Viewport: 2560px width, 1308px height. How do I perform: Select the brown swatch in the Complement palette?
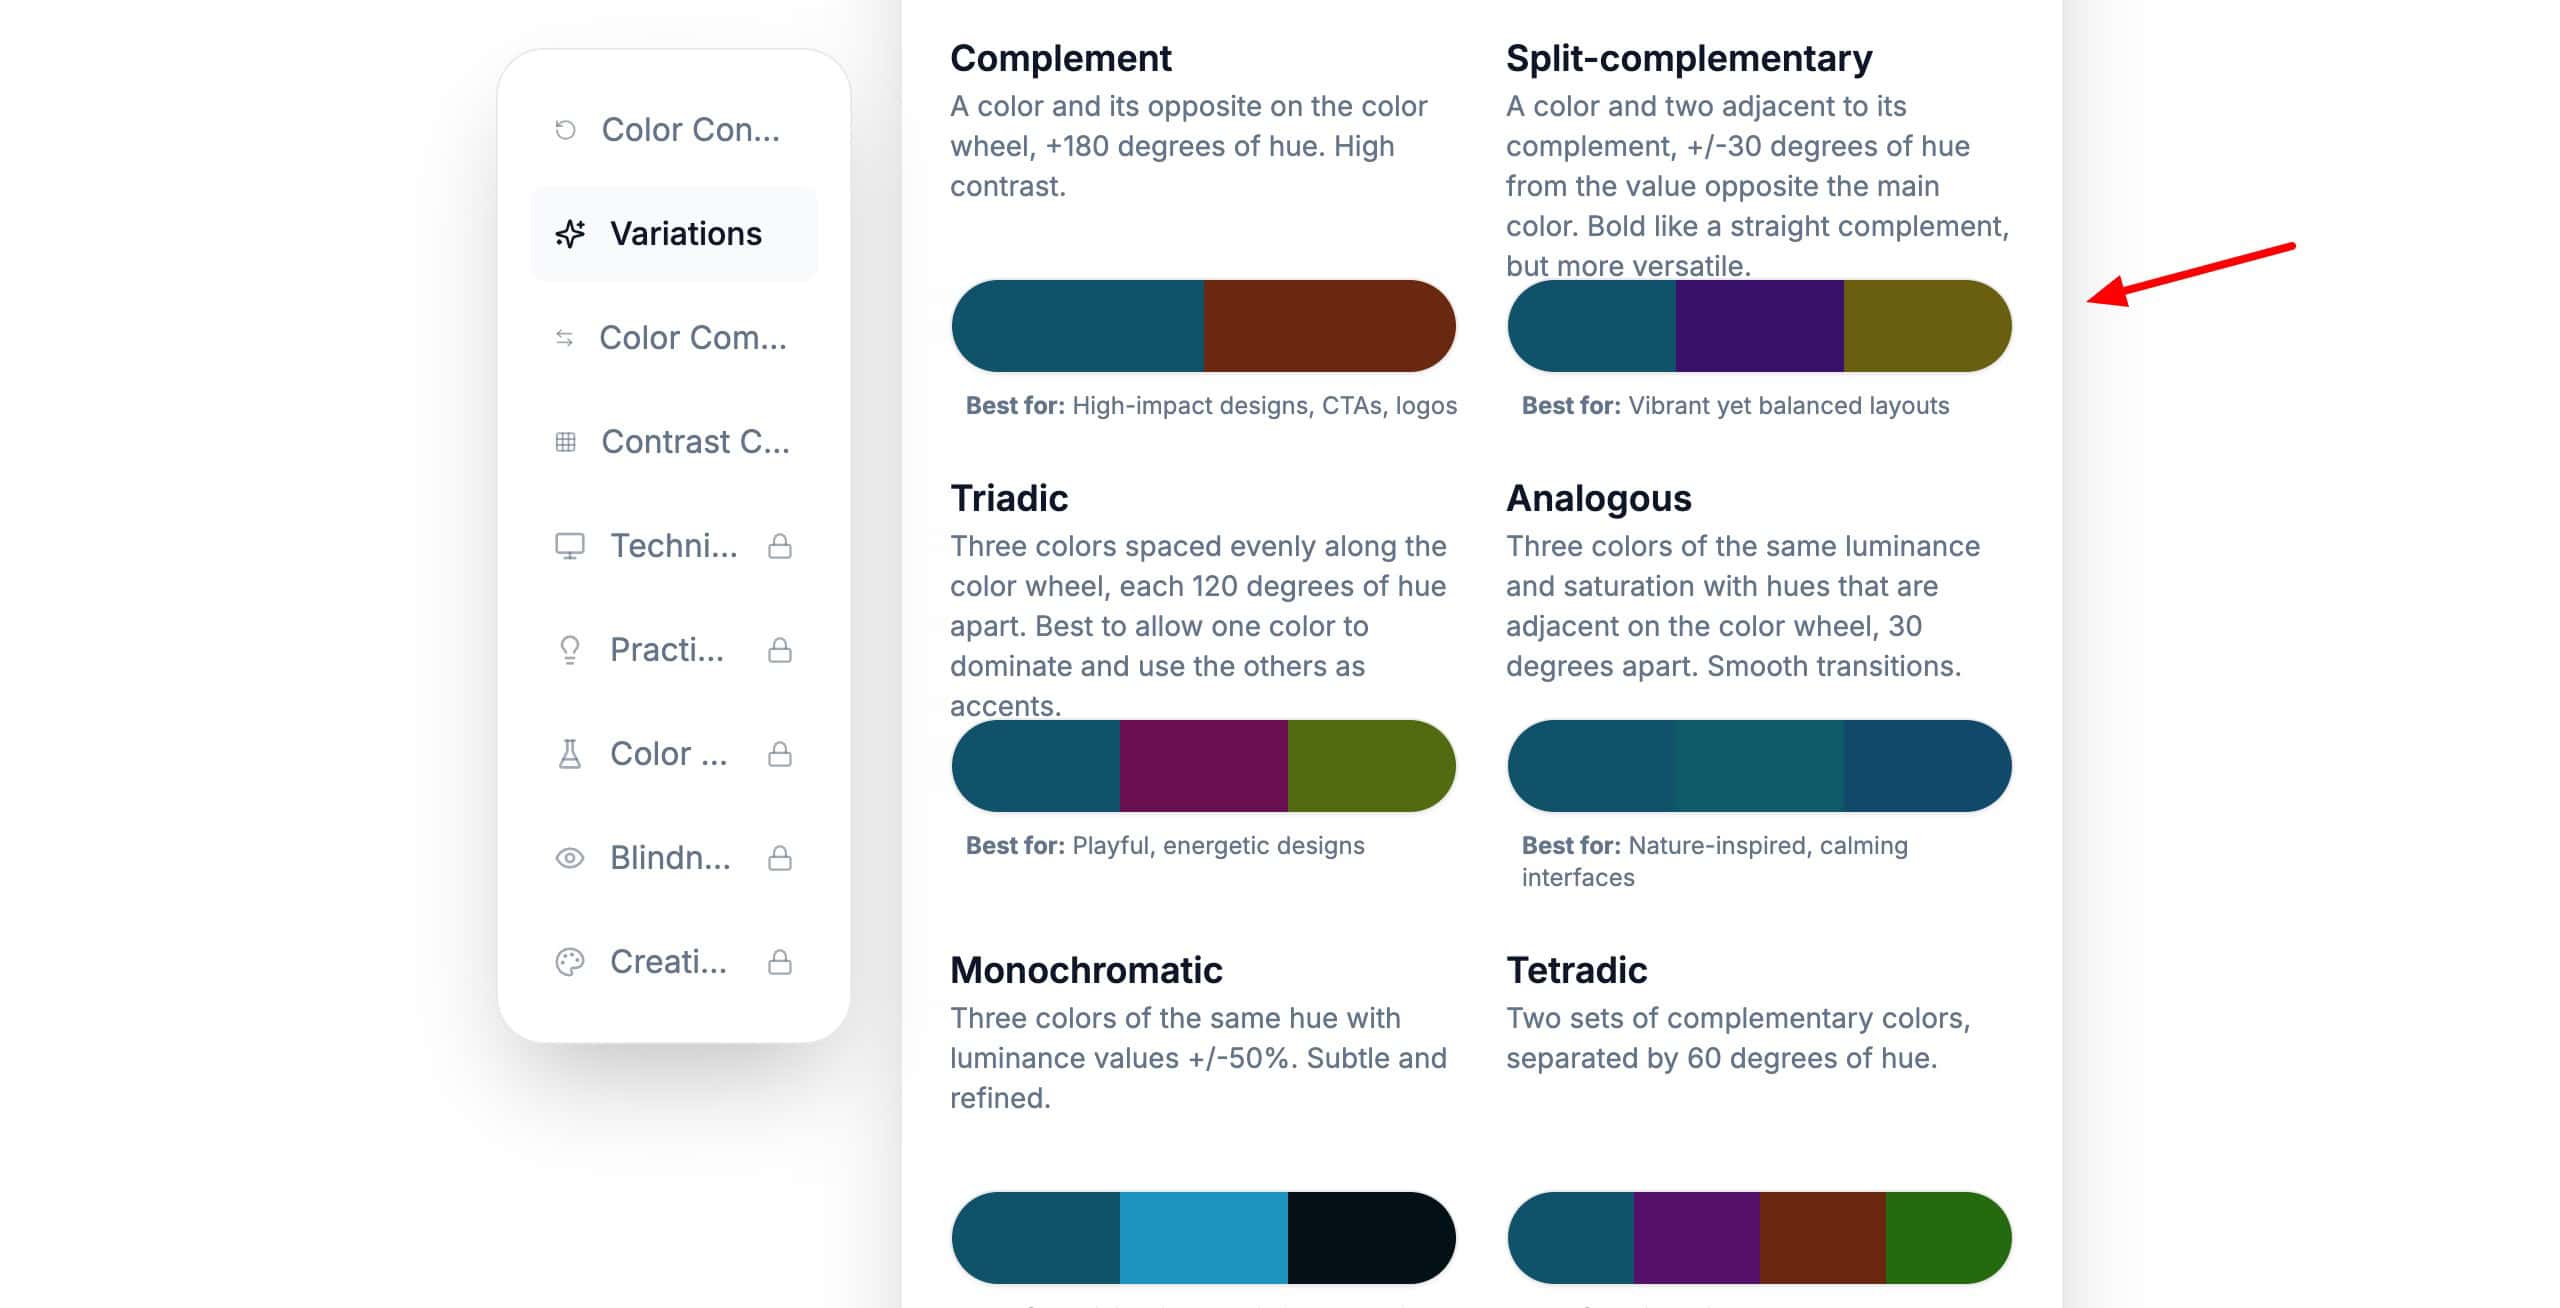pos(1329,326)
